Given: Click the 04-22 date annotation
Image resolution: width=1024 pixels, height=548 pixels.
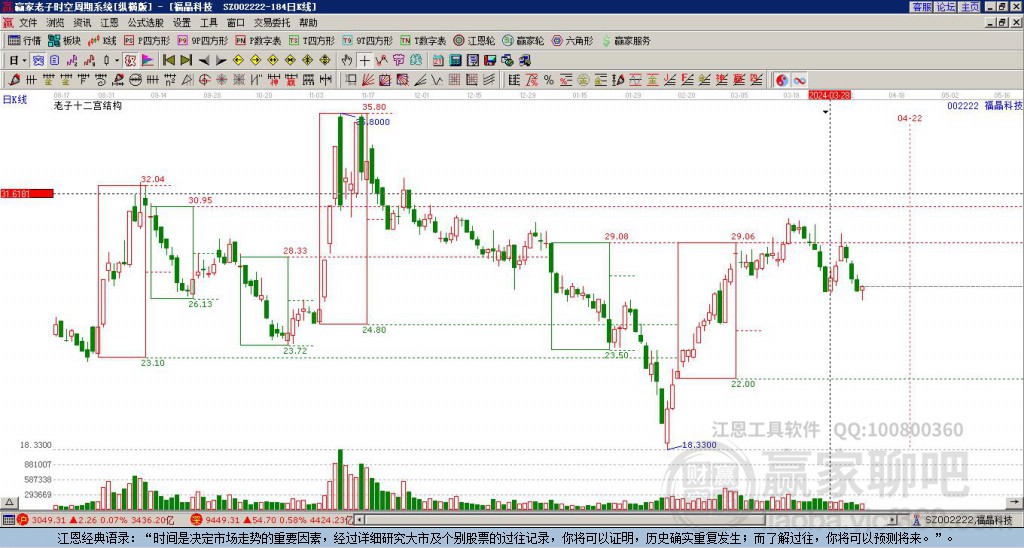Looking at the screenshot, I should [x=910, y=118].
